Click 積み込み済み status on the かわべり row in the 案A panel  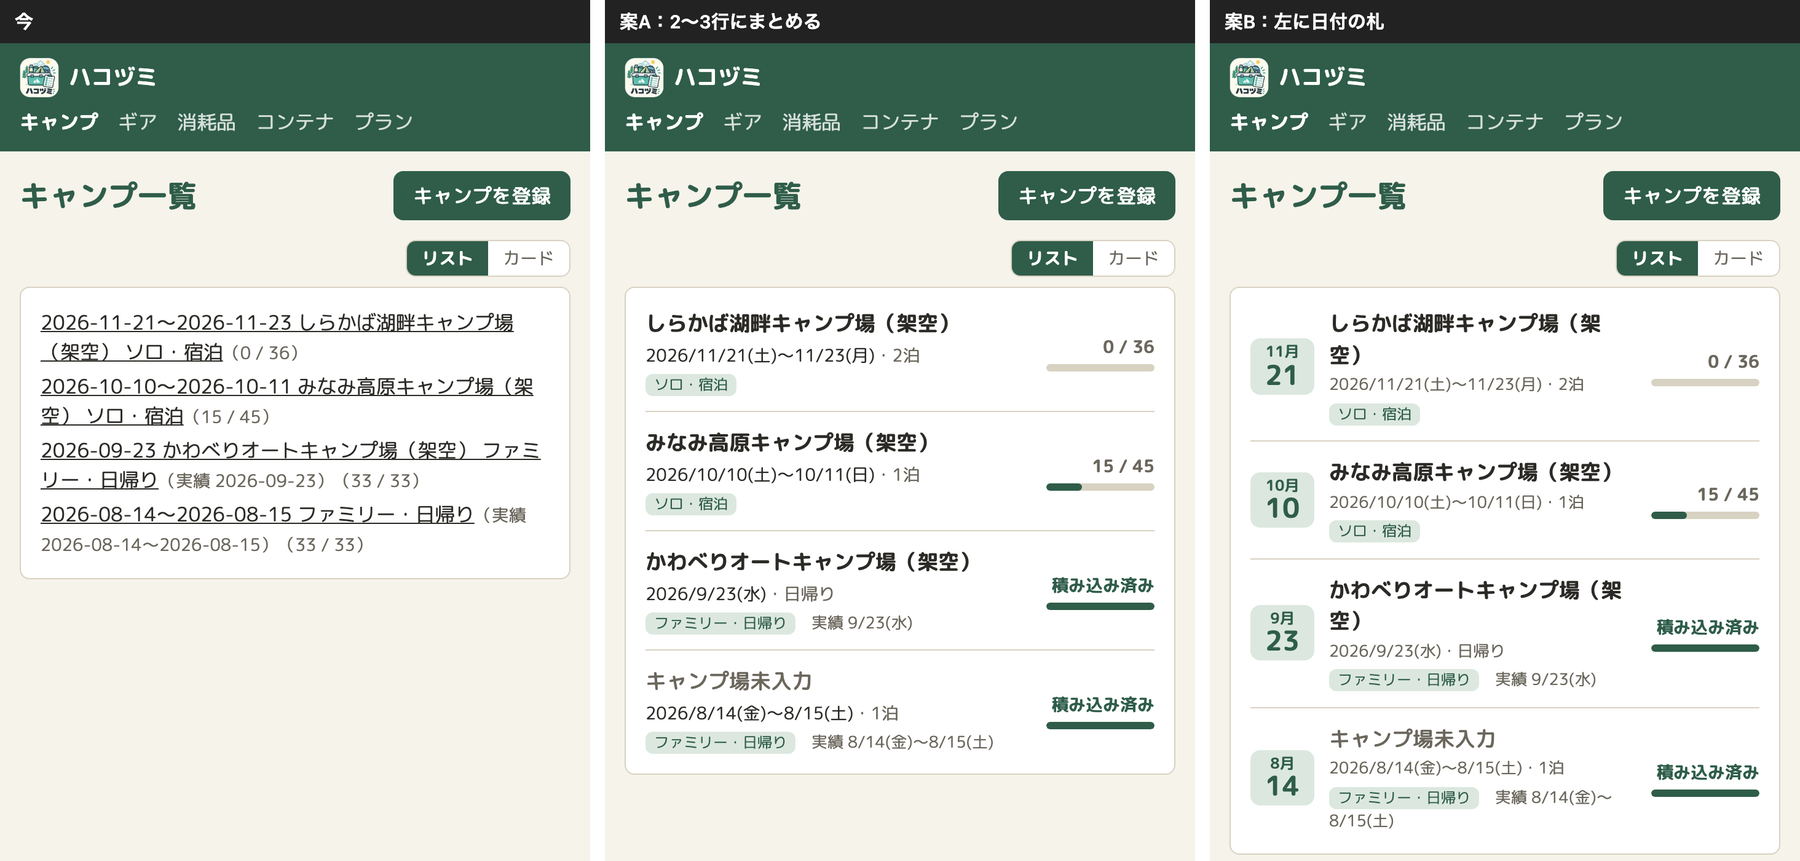(1102, 586)
